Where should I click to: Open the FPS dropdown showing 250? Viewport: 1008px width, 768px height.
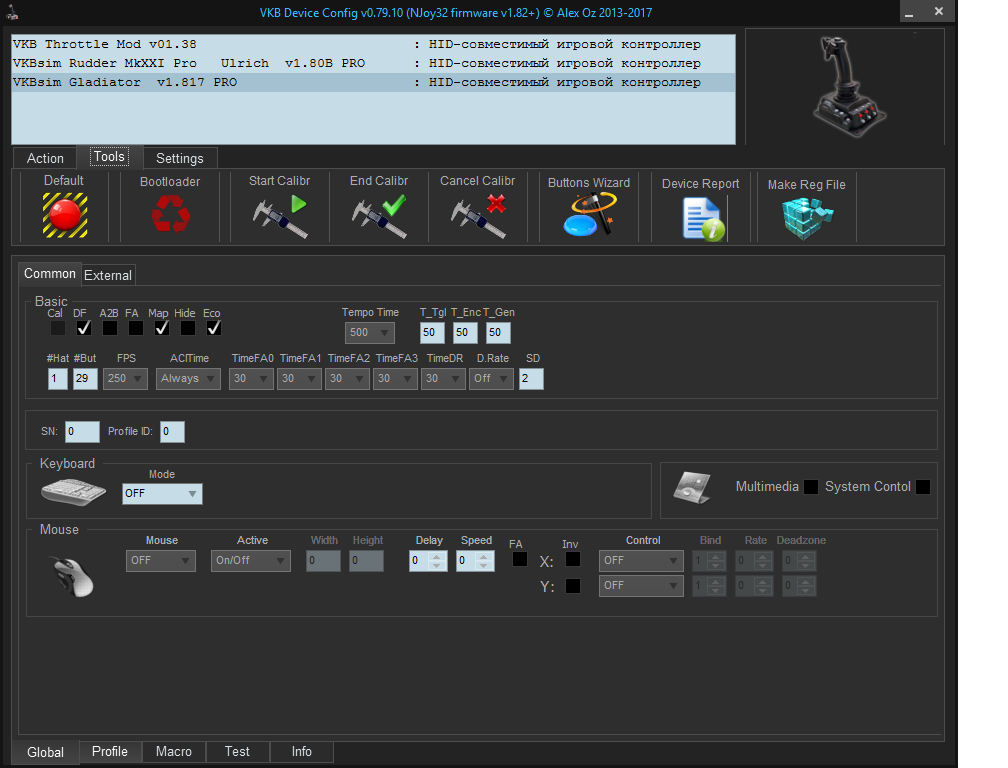point(125,379)
